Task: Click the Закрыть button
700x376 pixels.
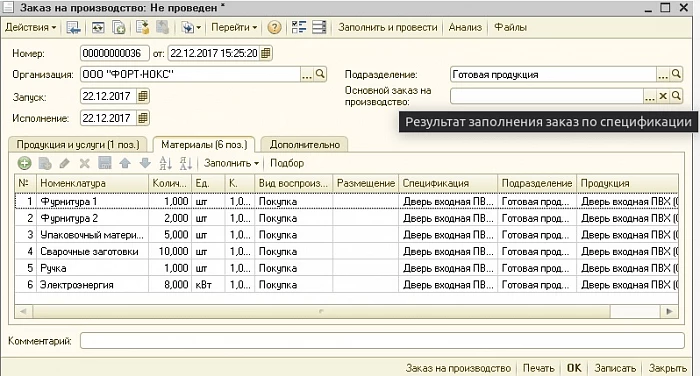Action: [667, 368]
